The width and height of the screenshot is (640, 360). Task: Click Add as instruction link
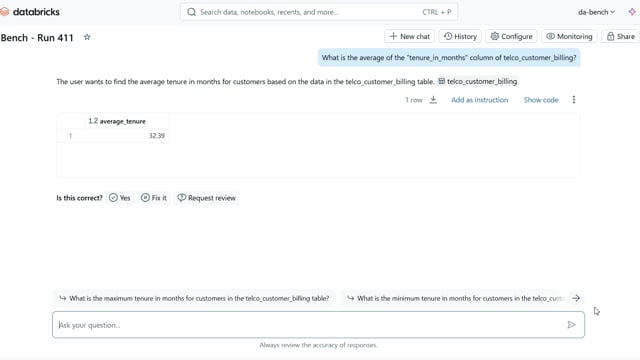(x=480, y=100)
